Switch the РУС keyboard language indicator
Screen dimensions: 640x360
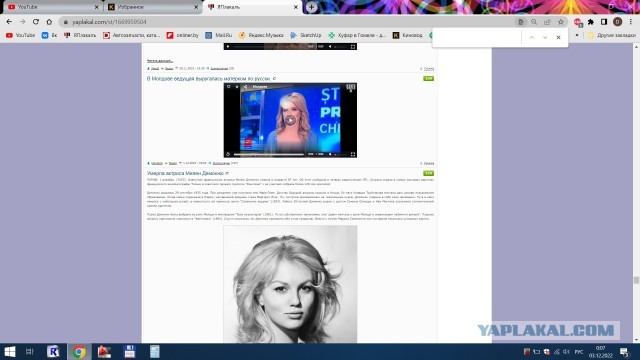pos(579,352)
